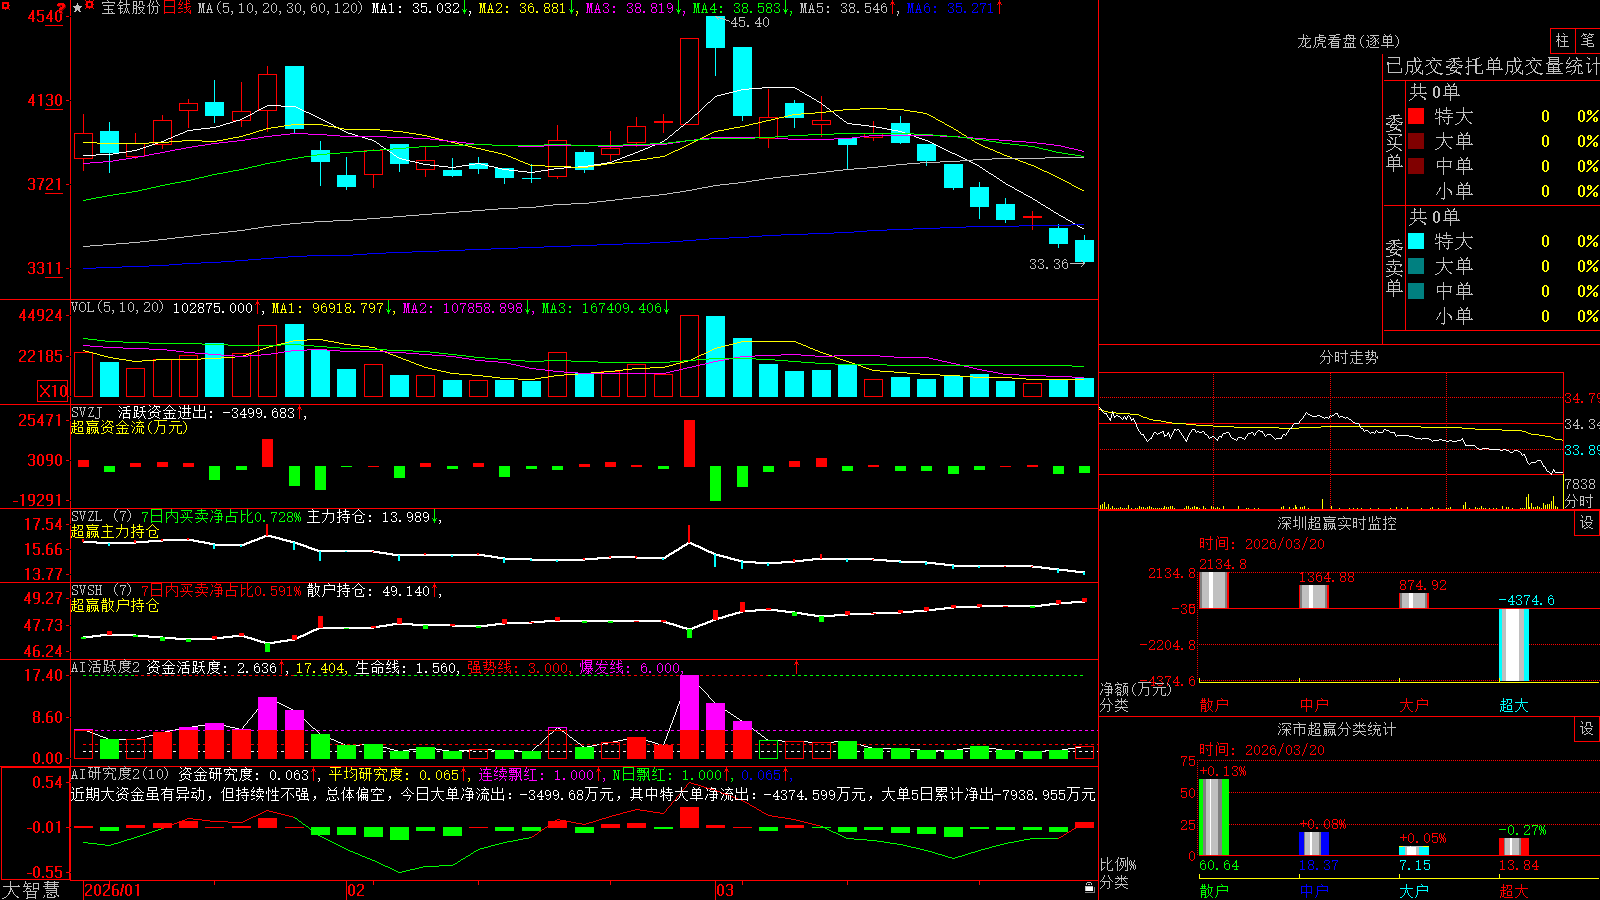This screenshot has width=1600, height=900.
Task: Click the 爆发线: 6.000 value
Action: click(x=631, y=668)
